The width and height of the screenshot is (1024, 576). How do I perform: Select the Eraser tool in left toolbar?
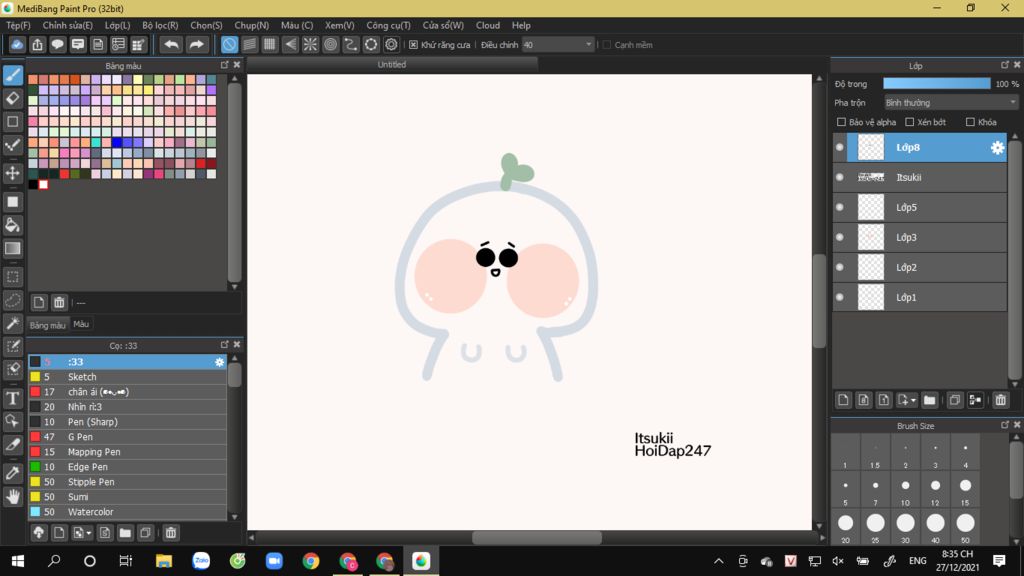[x=13, y=98]
